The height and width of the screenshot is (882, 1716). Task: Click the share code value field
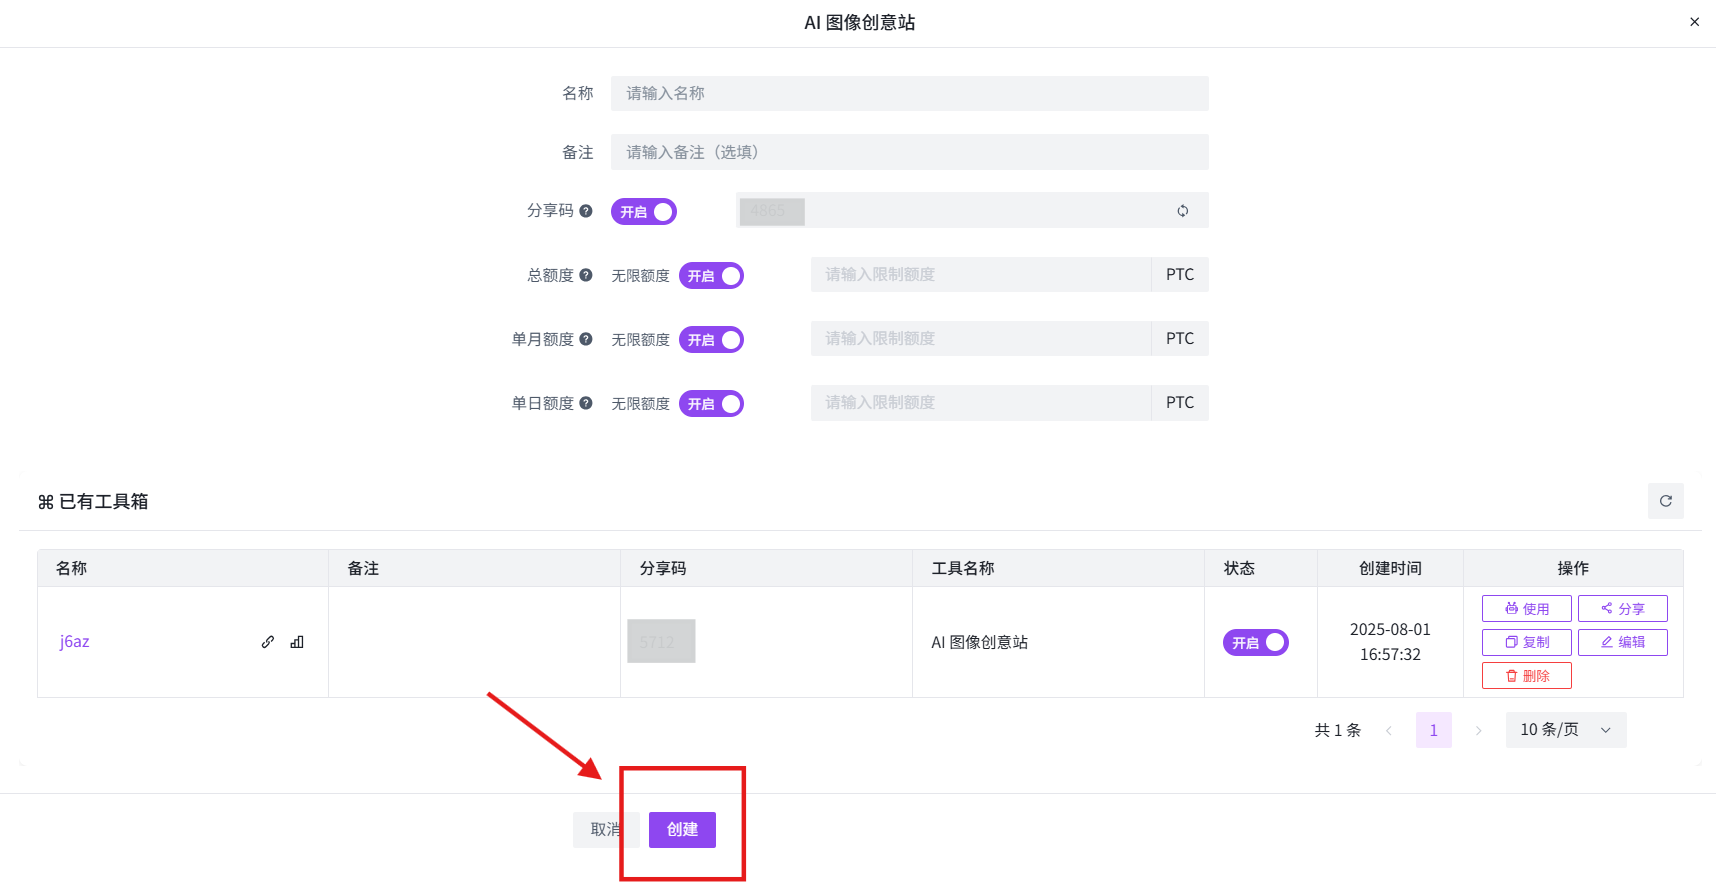click(972, 210)
